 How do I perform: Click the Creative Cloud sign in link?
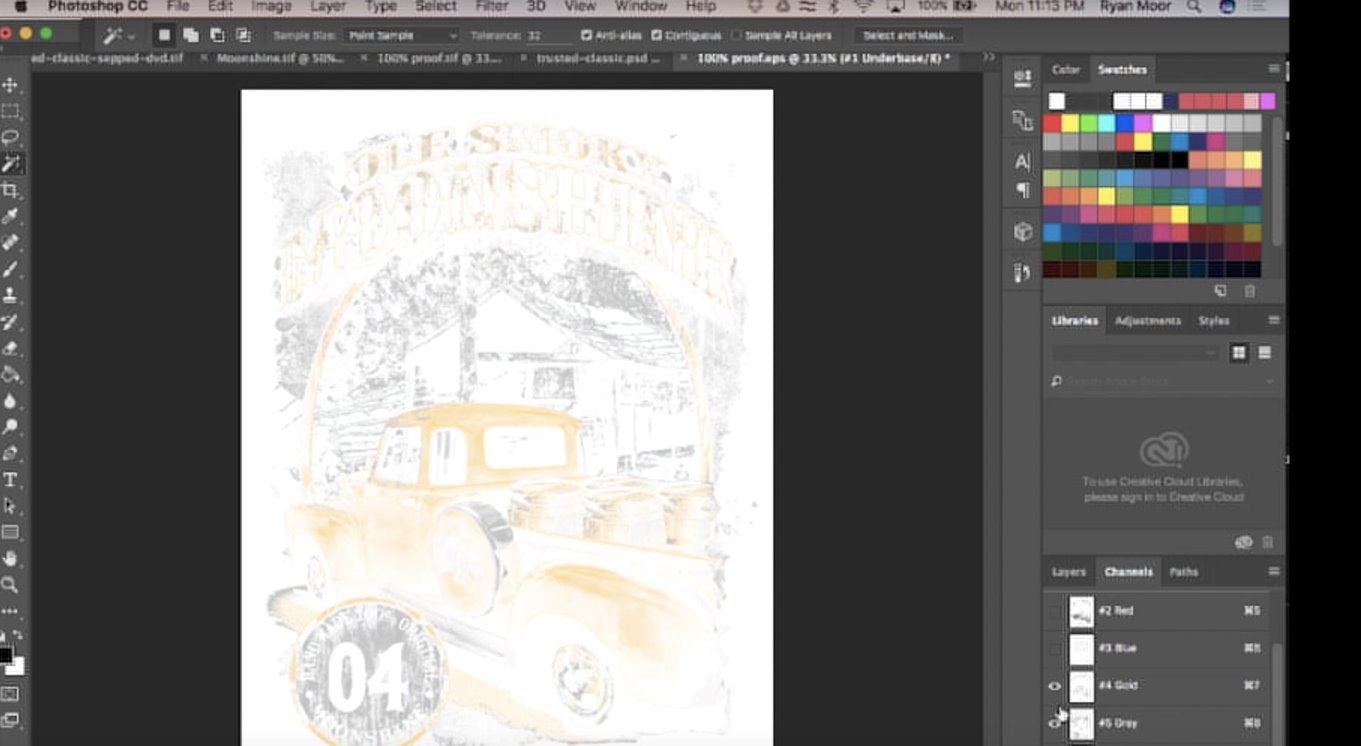click(1162, 494)
